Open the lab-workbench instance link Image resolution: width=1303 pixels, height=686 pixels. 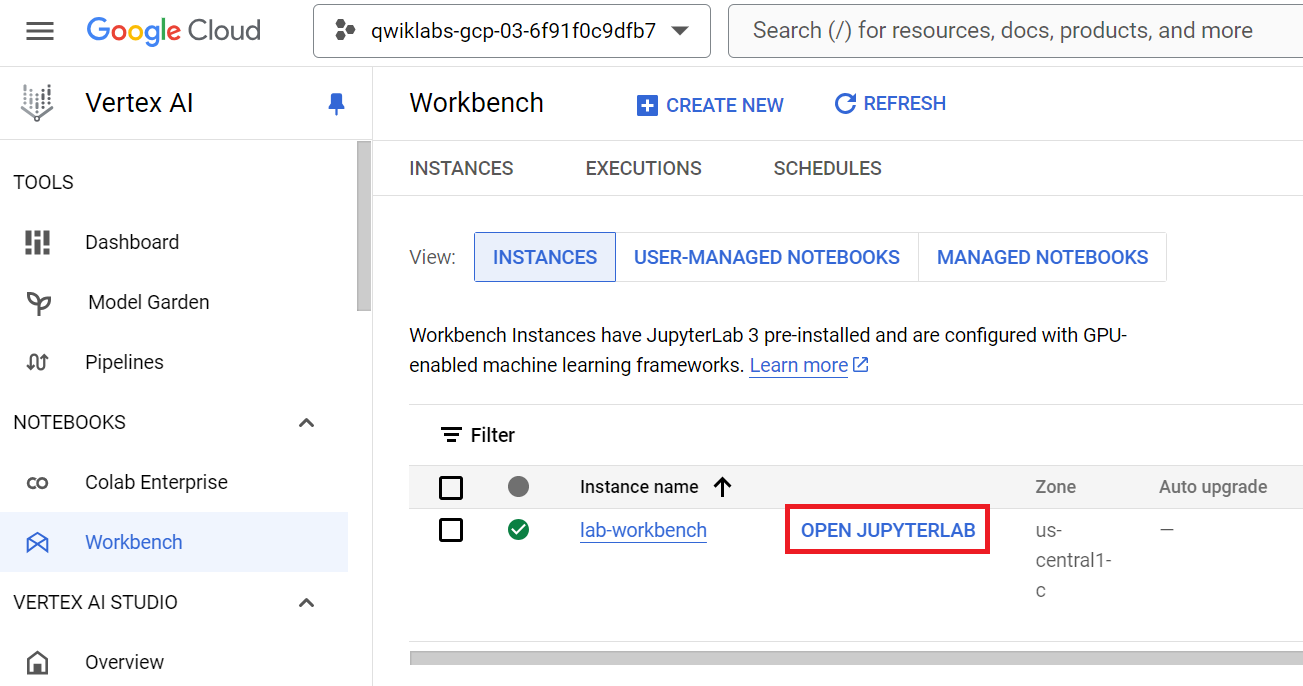(643, 530)
